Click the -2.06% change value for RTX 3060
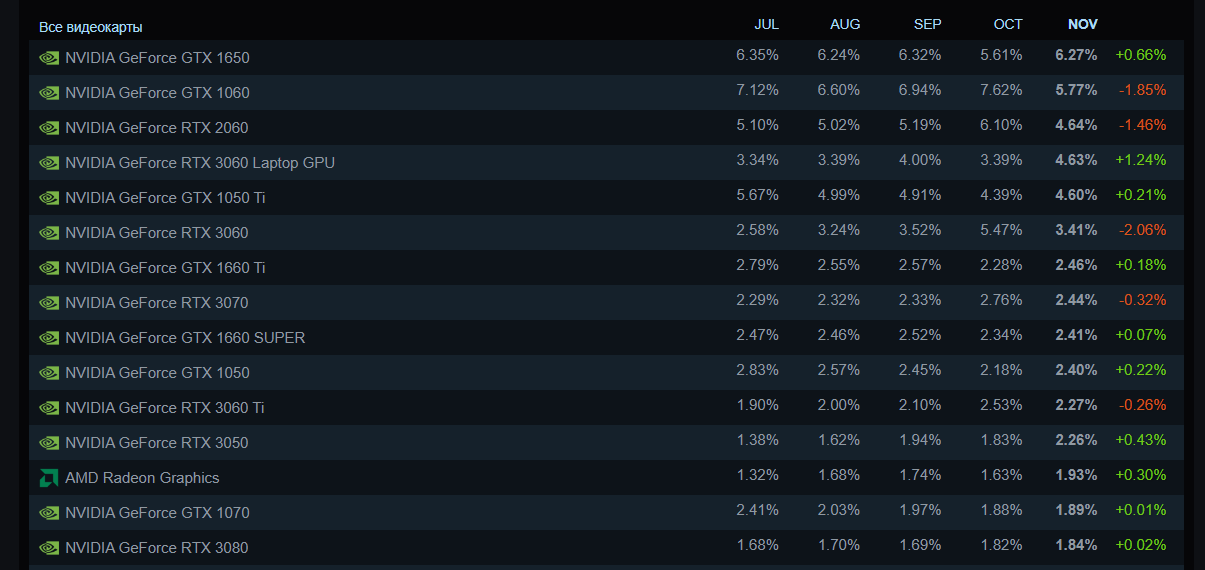The width and height of the screenshot is (1205, 570). point(1142,230)
